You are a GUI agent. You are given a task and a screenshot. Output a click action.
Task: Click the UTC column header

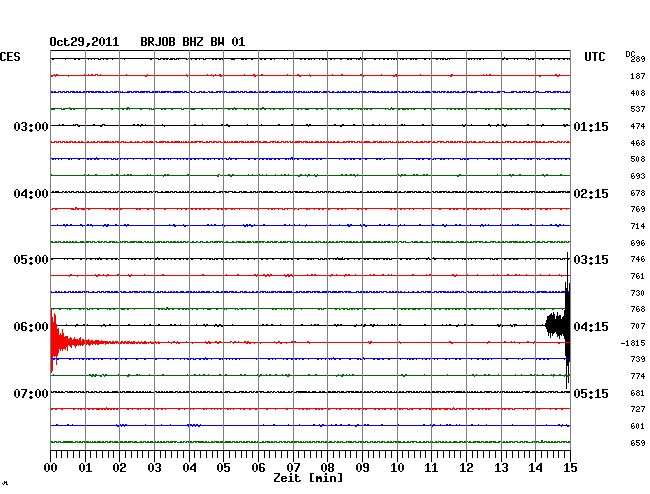point(595,57)
